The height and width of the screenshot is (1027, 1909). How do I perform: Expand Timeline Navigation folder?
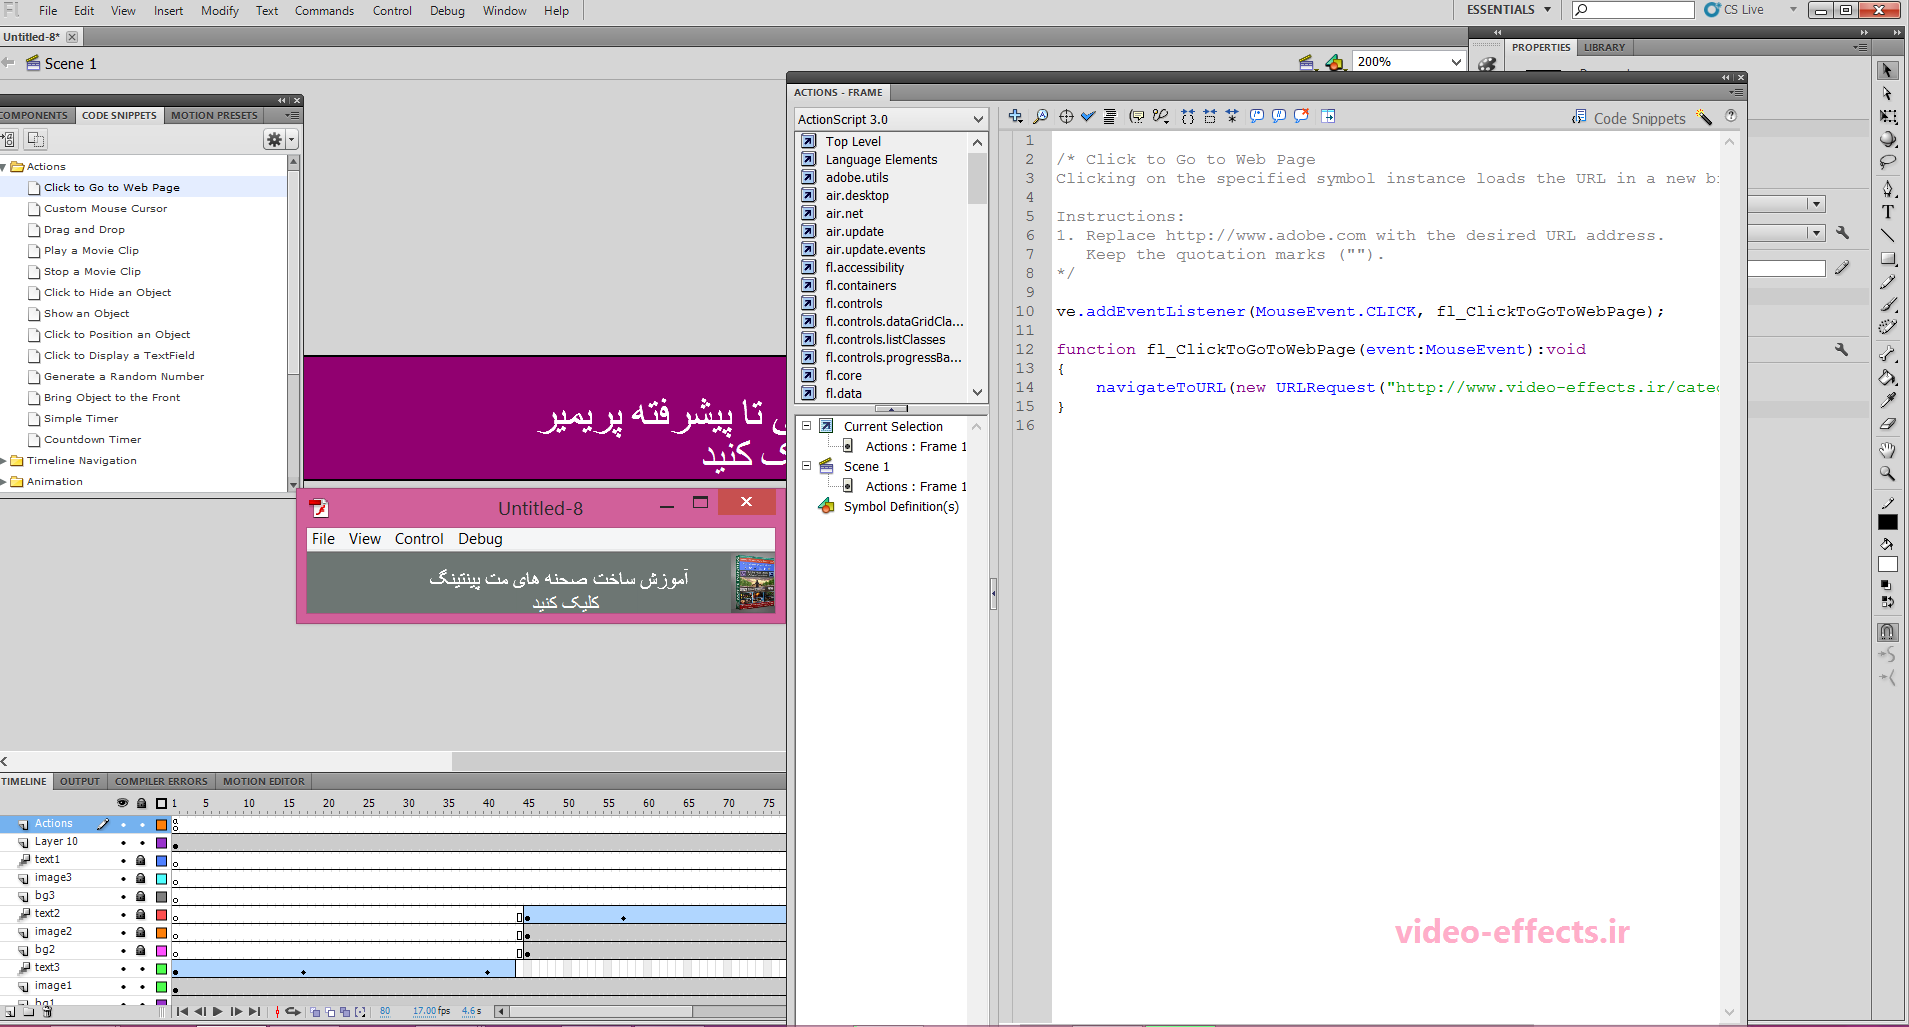point(4,461)
